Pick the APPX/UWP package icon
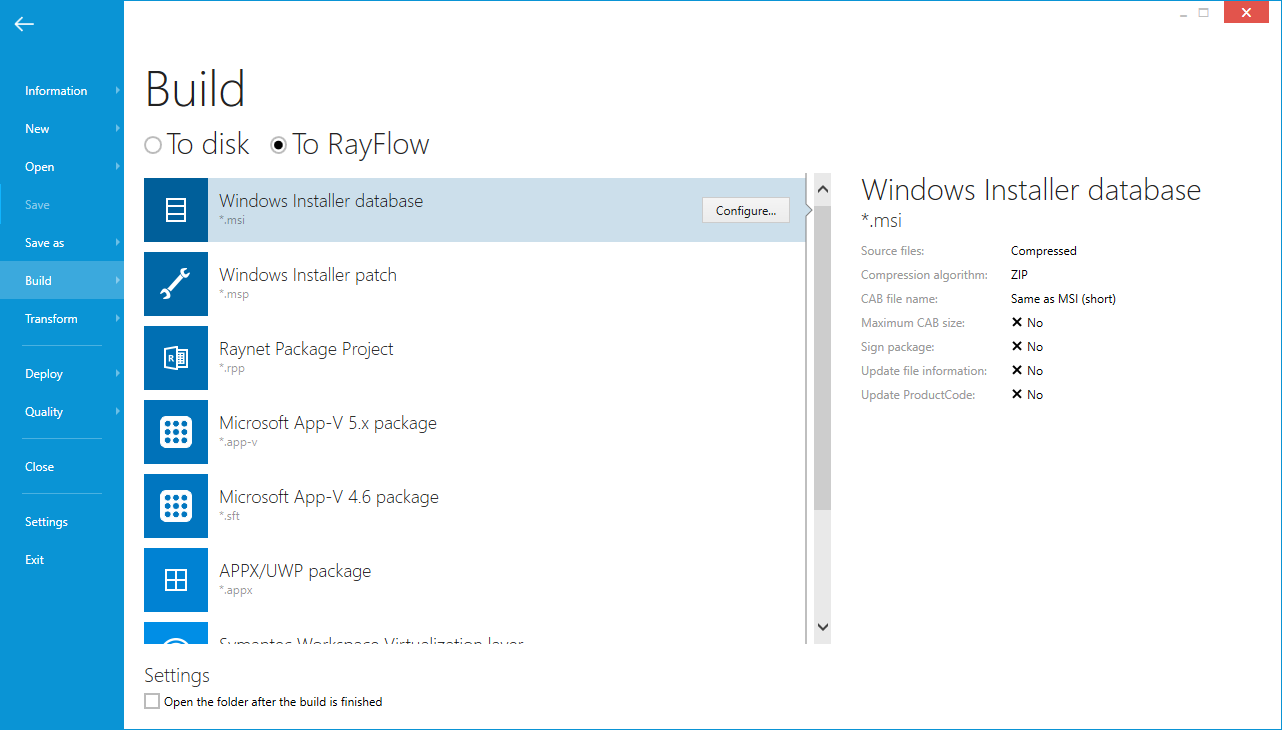The height and width of the screenshot is (730, 1282). tap(176, 580)
